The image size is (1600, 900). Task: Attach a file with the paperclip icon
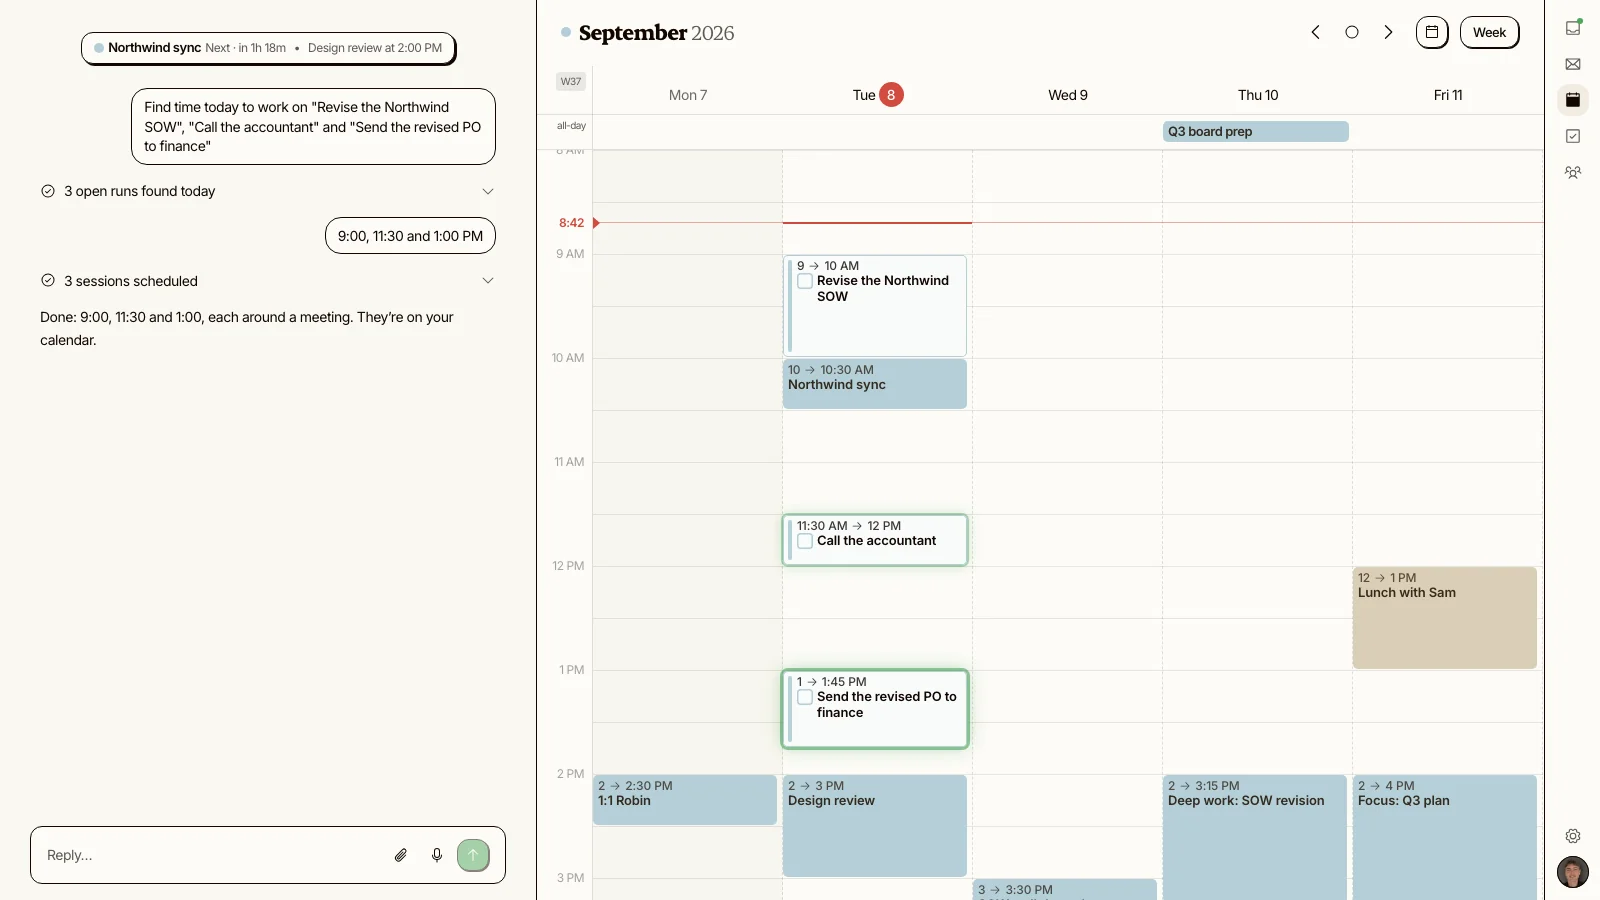click(x=401, y=855)
